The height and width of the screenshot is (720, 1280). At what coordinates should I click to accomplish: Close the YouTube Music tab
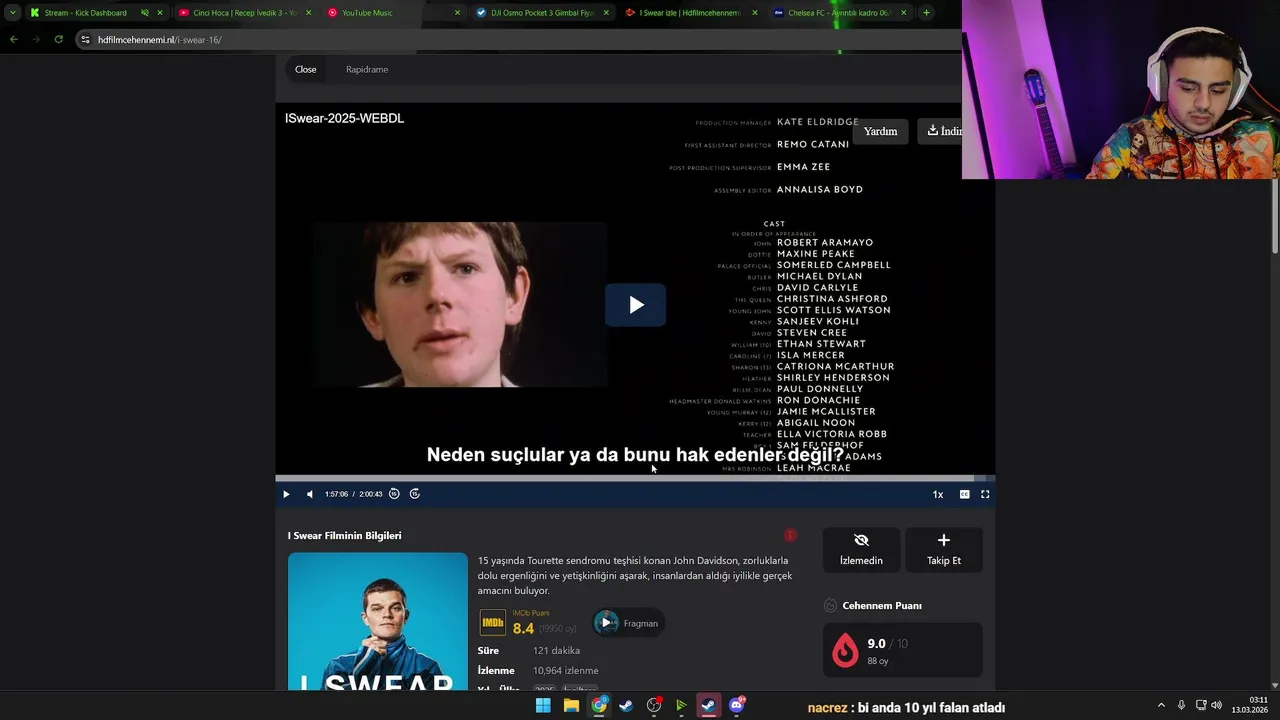pos(457,13)
